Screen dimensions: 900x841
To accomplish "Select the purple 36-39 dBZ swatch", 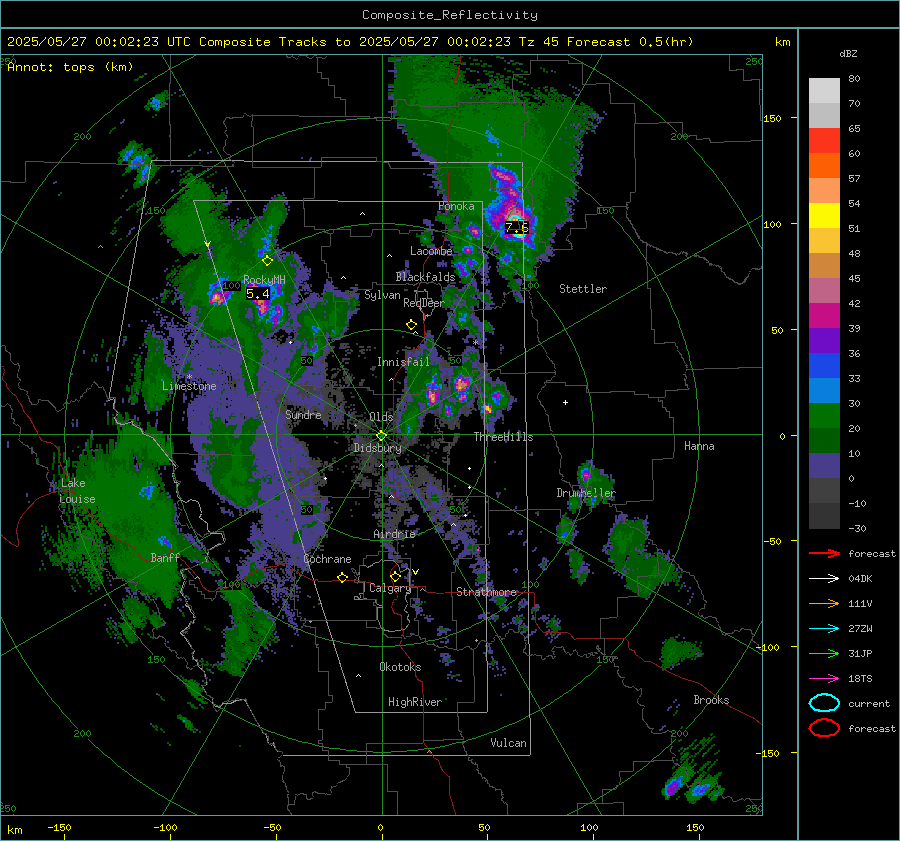I will click(824, 340).
